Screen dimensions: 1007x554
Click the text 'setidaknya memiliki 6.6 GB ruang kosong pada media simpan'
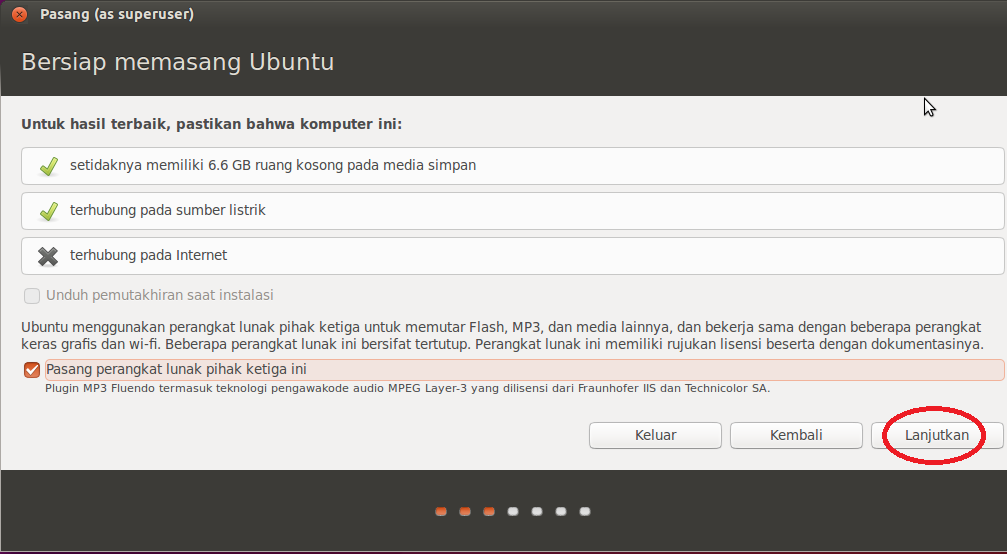click(273, 166)
